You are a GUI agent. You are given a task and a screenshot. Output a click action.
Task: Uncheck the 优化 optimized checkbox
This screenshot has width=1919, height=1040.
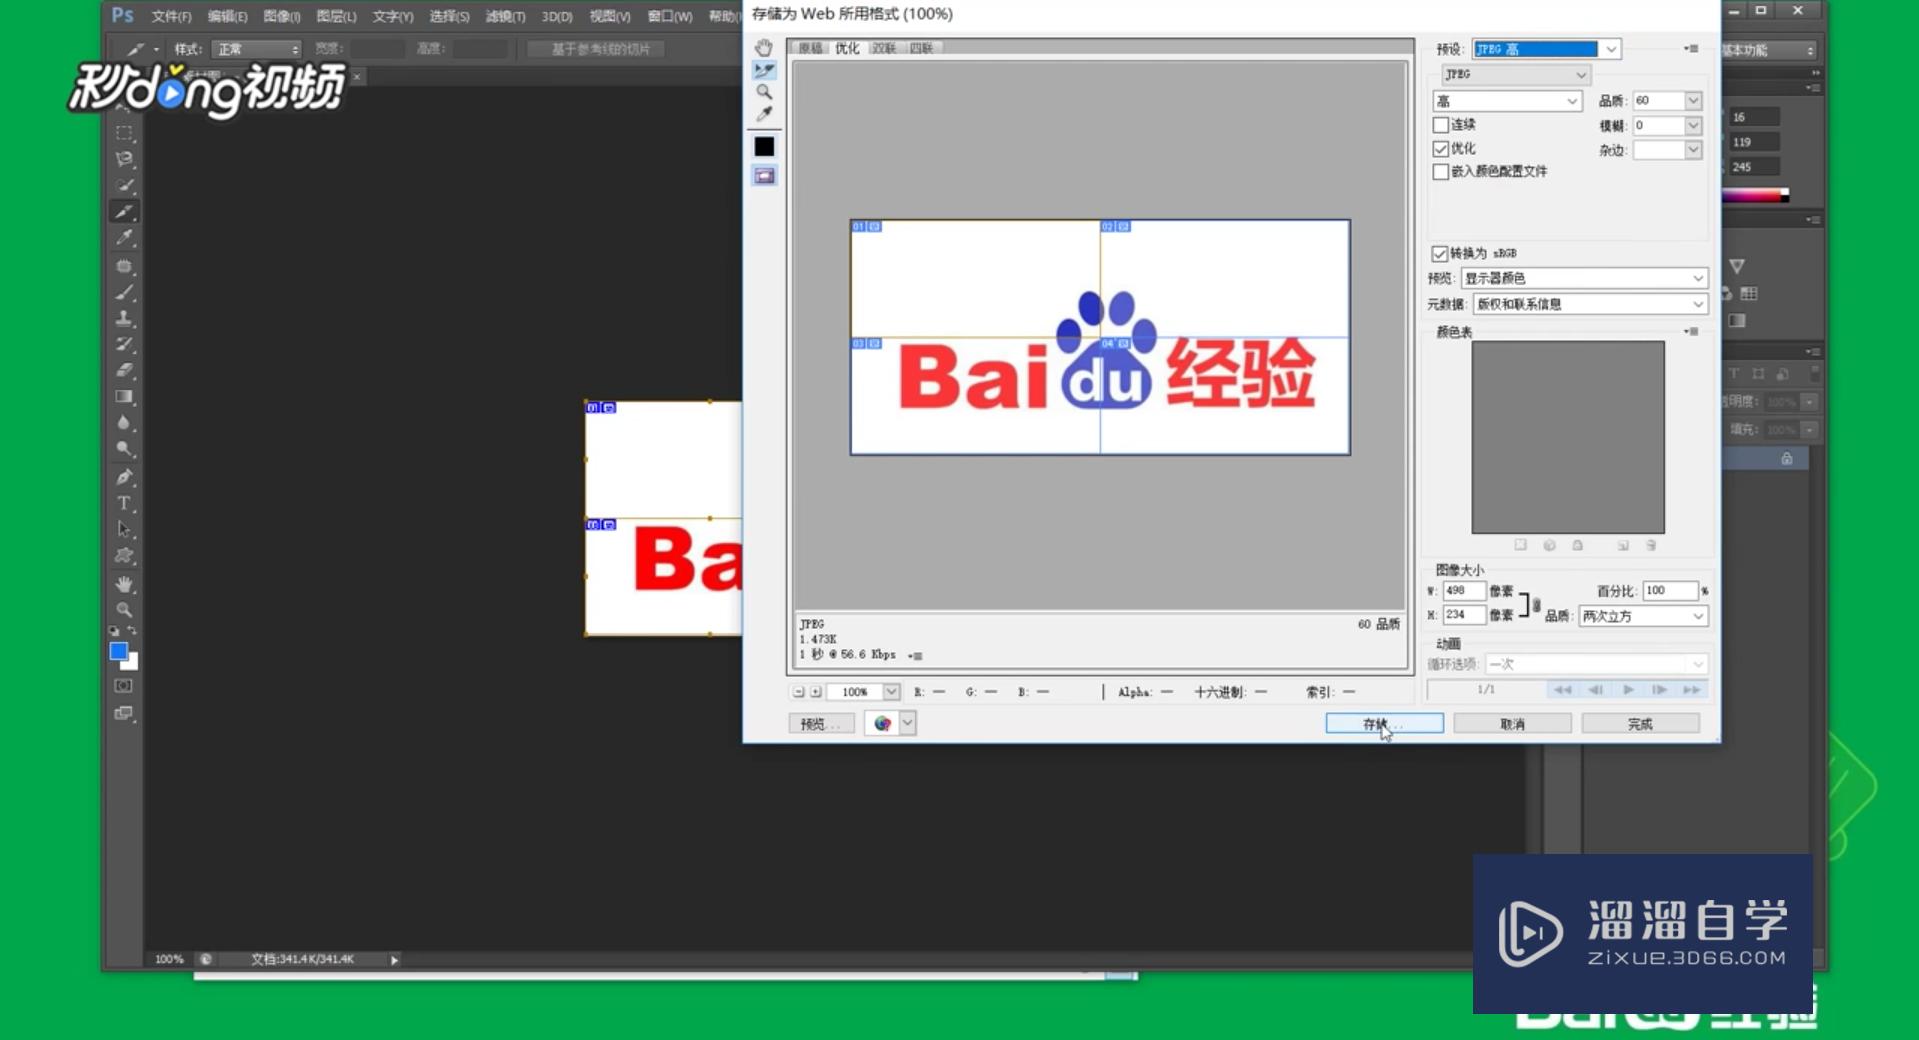click(x=1440, y=149)
